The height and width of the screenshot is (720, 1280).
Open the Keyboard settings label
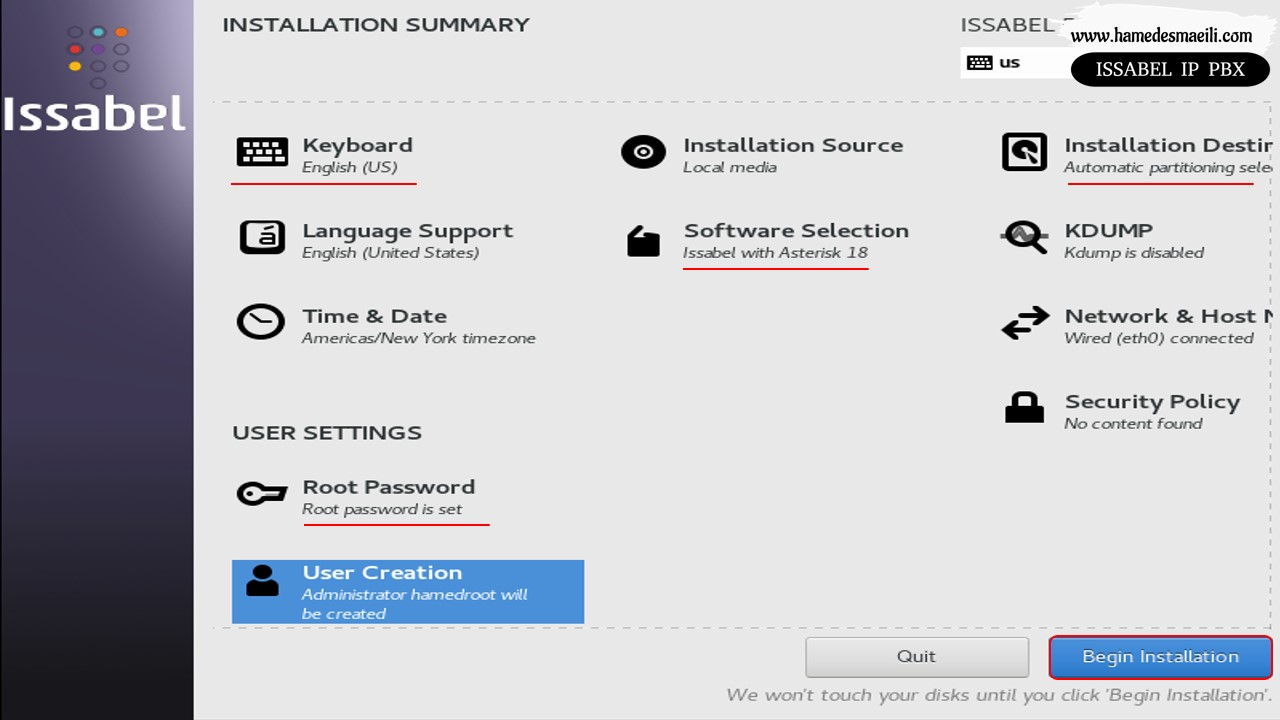(357, 146)
